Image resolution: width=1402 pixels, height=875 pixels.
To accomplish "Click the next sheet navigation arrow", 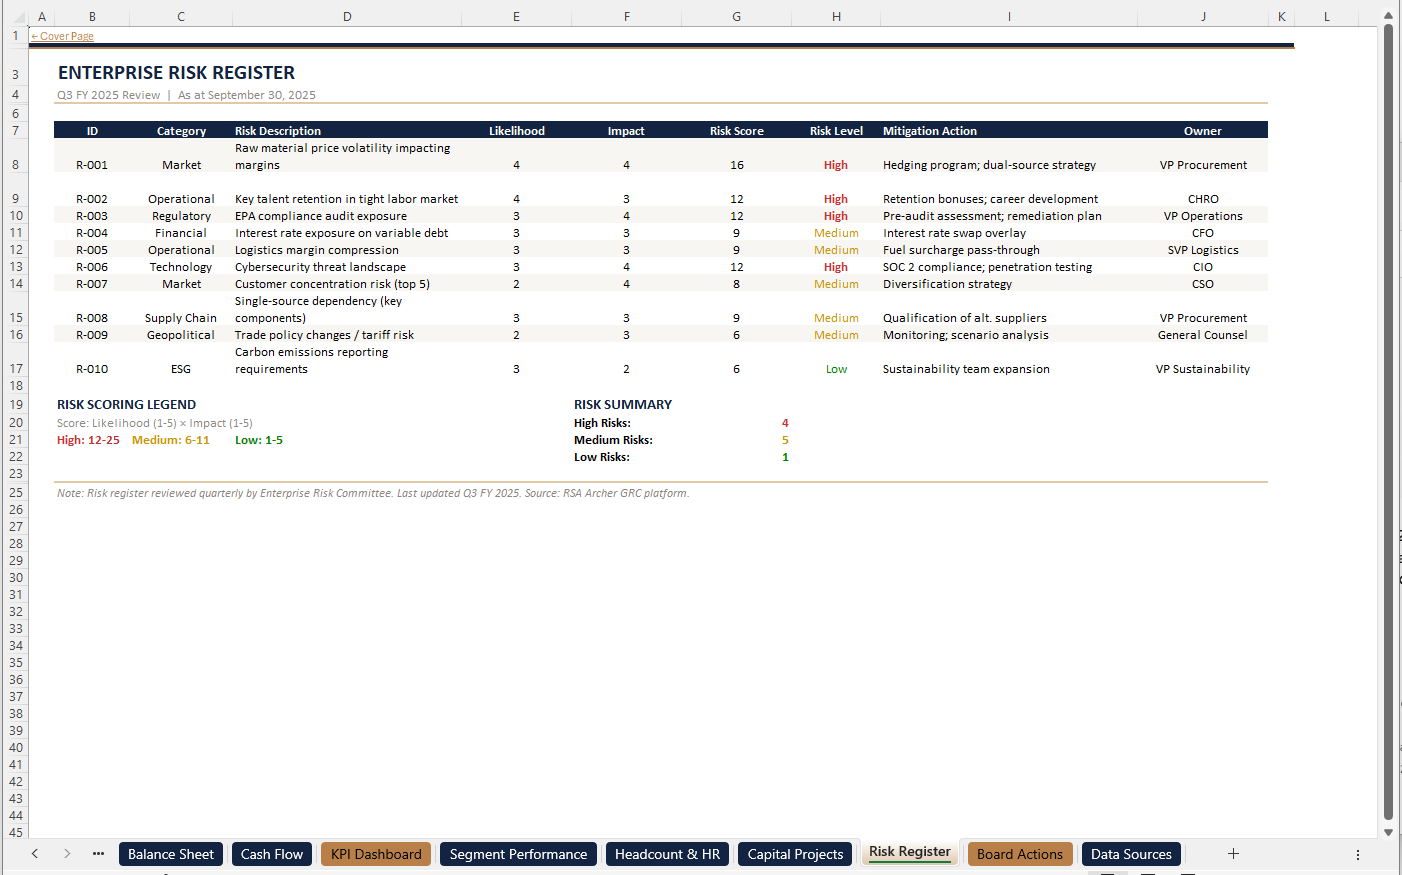I will 65,853.
